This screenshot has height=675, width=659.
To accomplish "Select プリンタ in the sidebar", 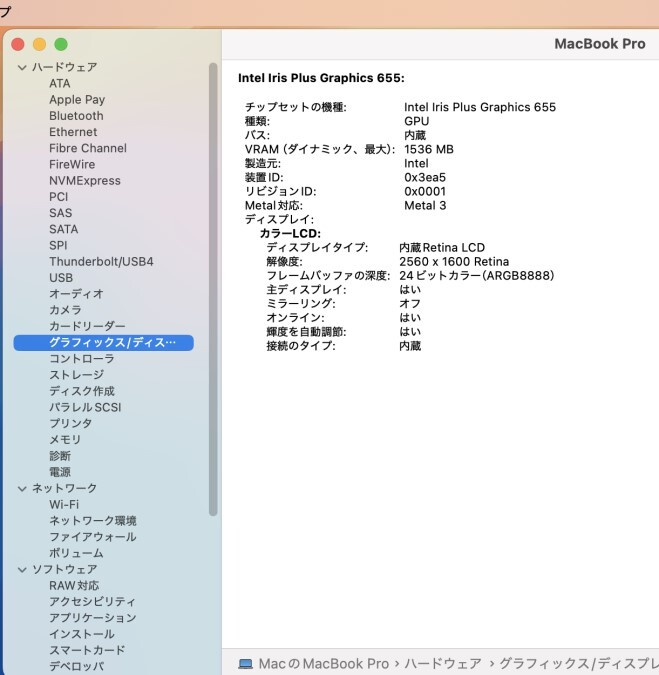I will coord(71,424).
